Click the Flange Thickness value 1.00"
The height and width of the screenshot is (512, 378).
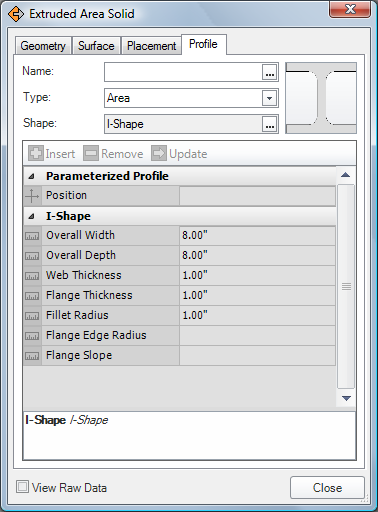click(x=257, y=296)
